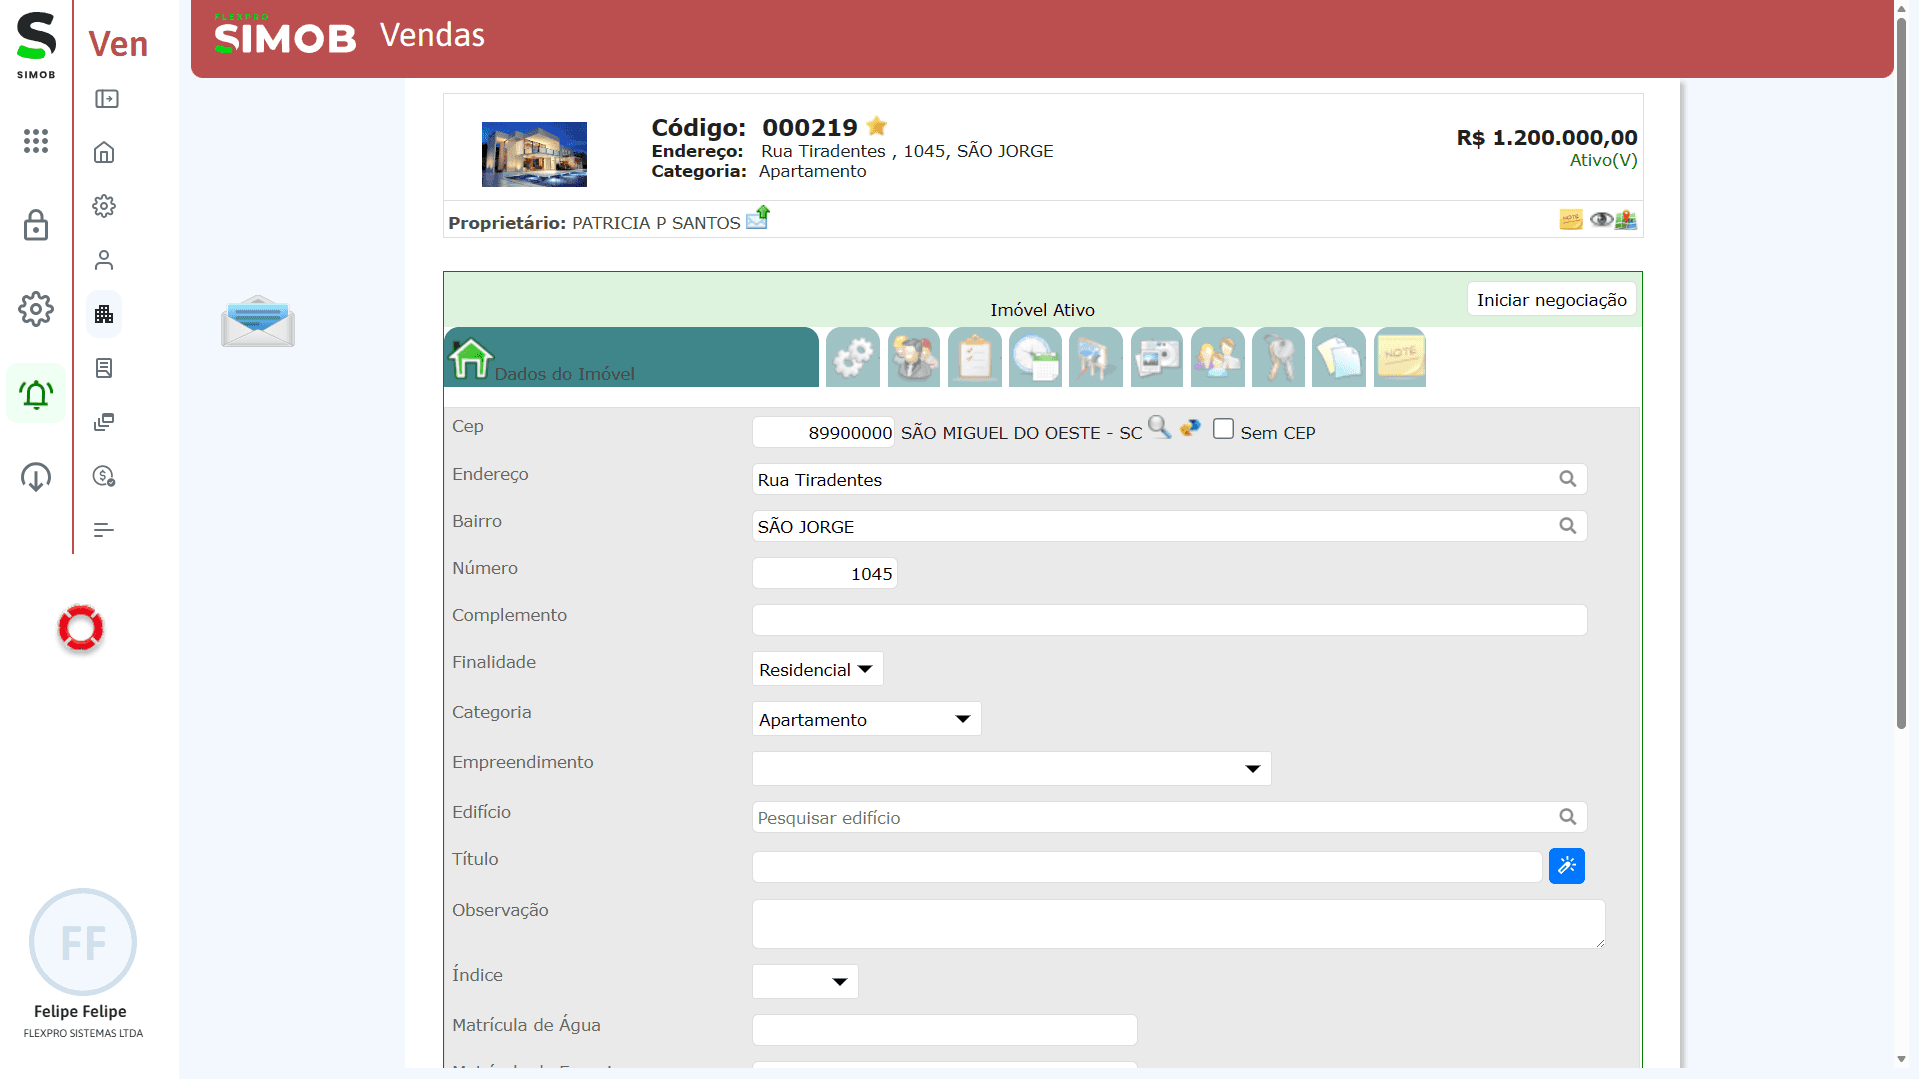The width and height of the screenshot is (1919, 1079).
Task: Toggle the favorite star next to code 000219
Action: pyautogui.click(x=877, y=126)
